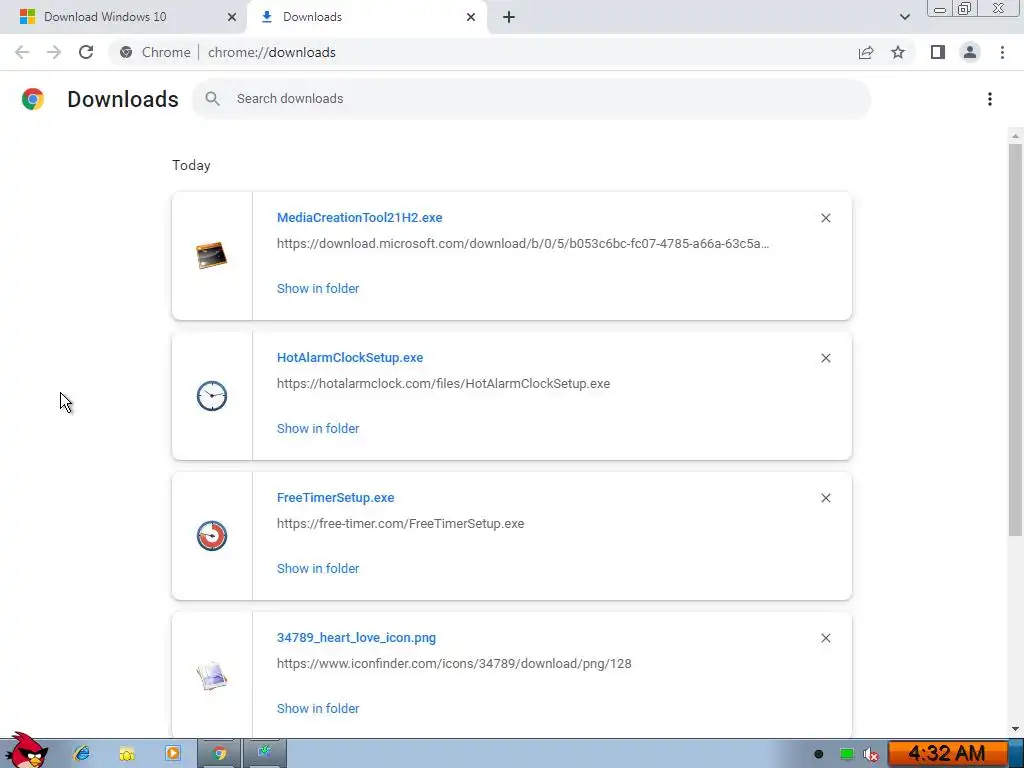This screenshot has height=768, width=1024.
Task: Open the Chrome profile avatar
Action: pos(970,52)
